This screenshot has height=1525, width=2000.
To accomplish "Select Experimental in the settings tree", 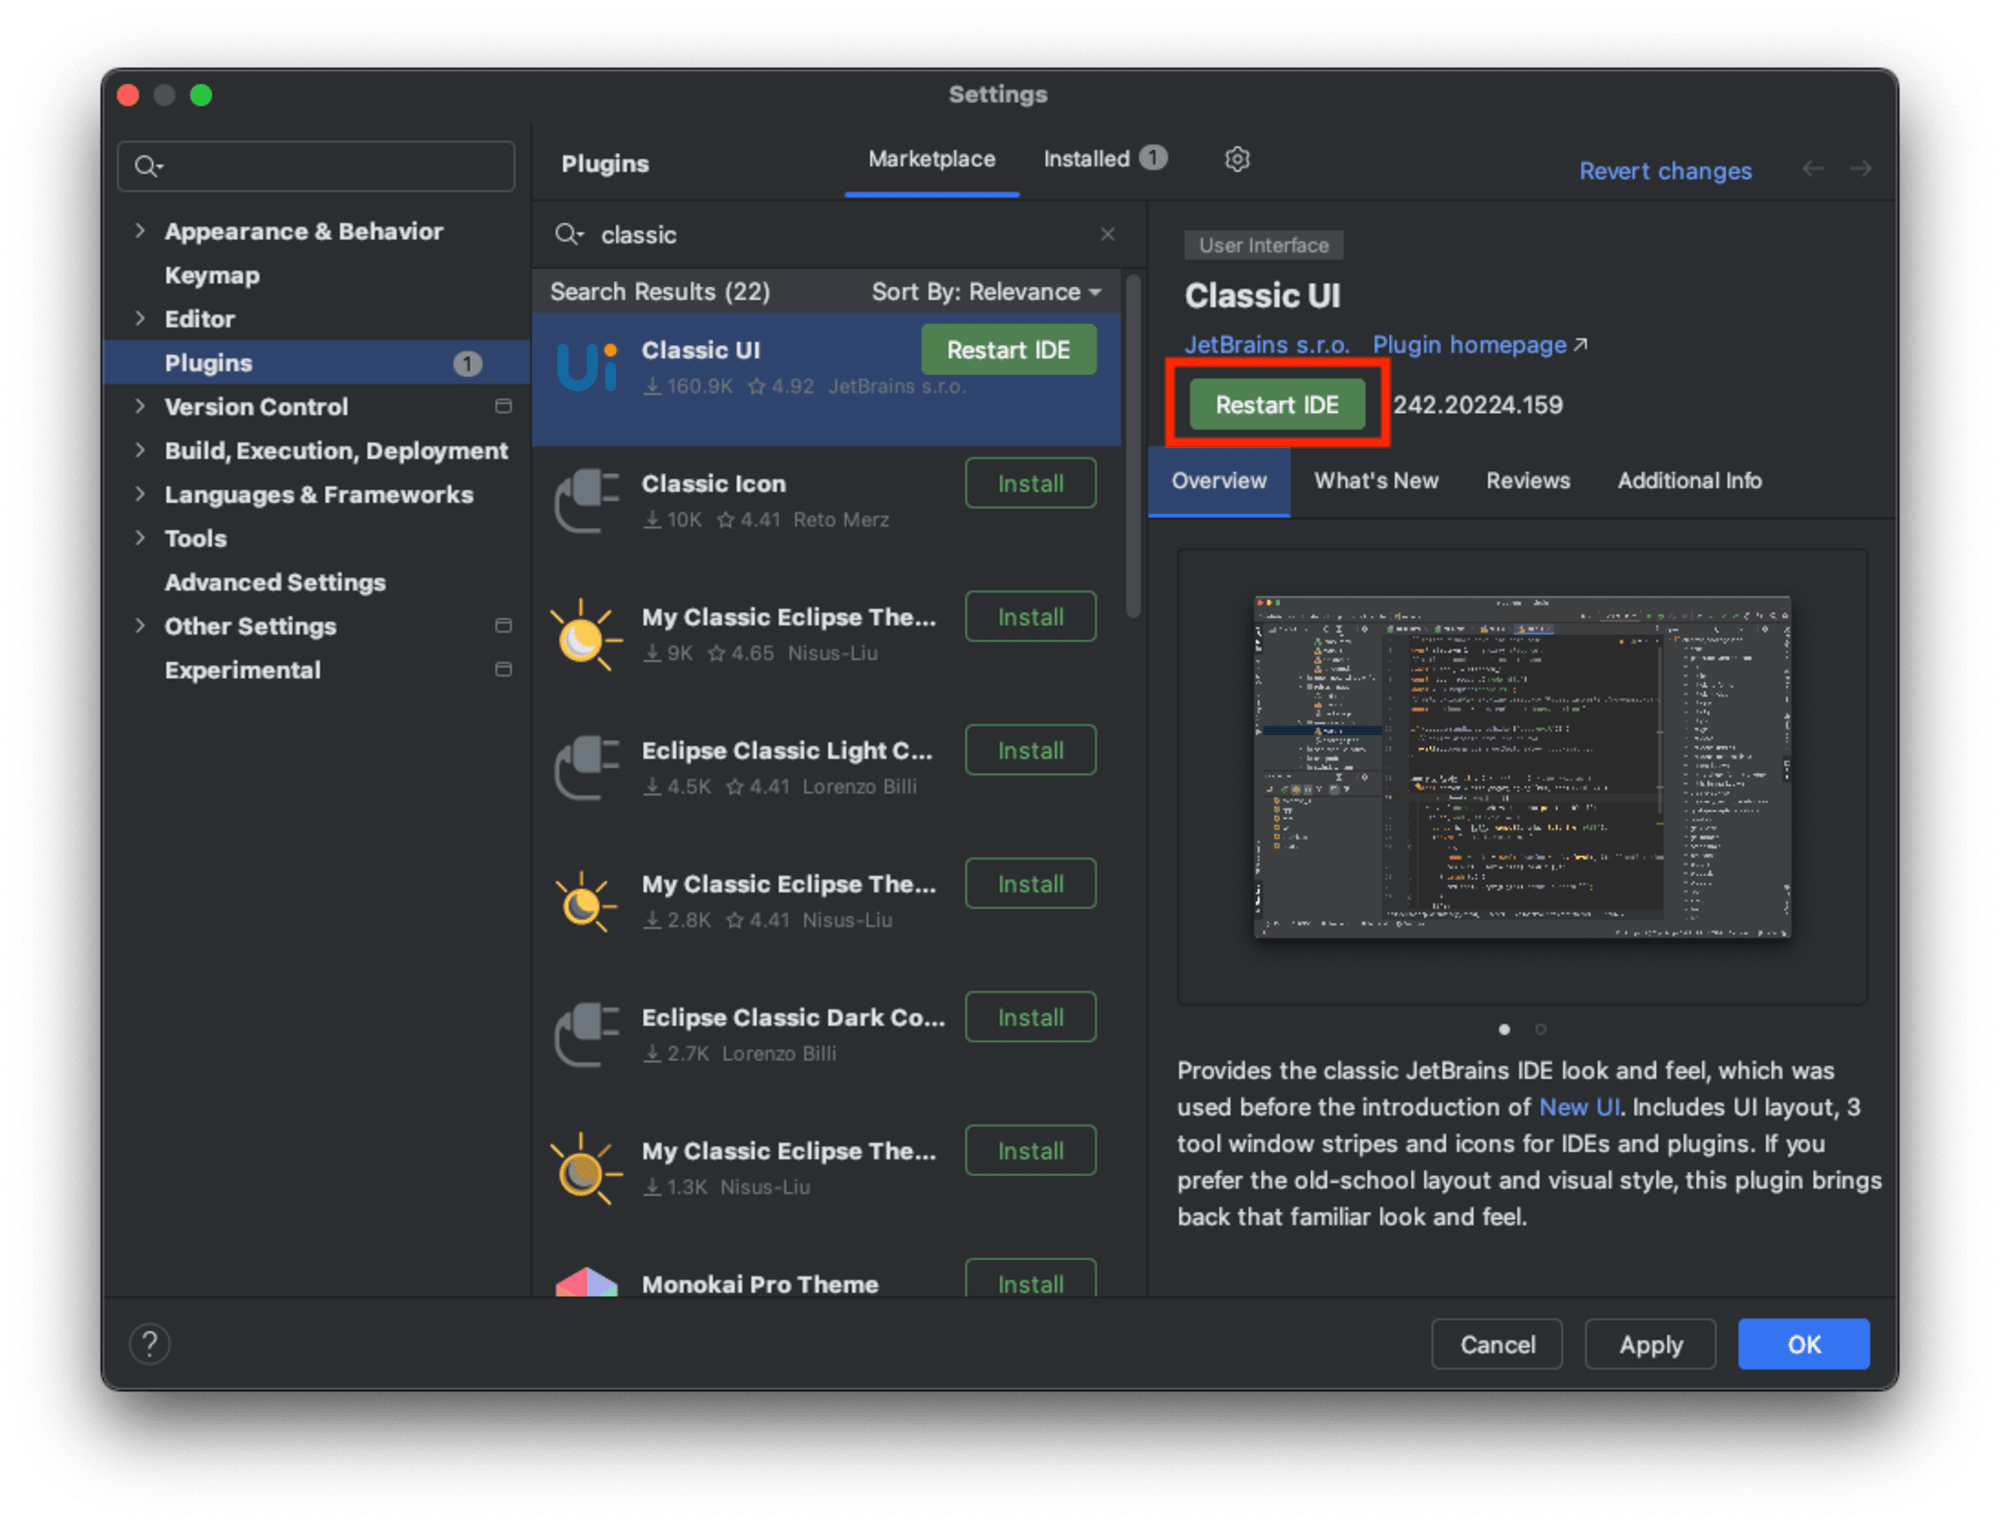I will [243, 669].
